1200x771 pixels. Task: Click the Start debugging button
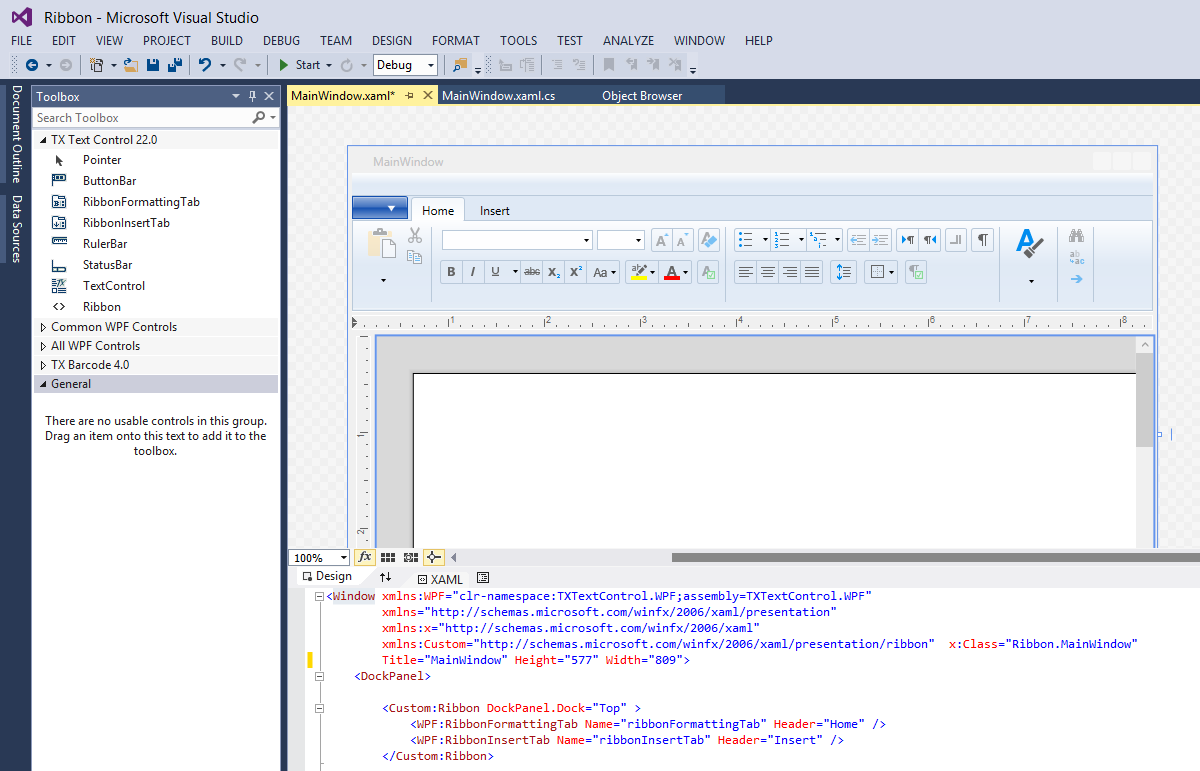pyautogui.click(x=299, y=65)
